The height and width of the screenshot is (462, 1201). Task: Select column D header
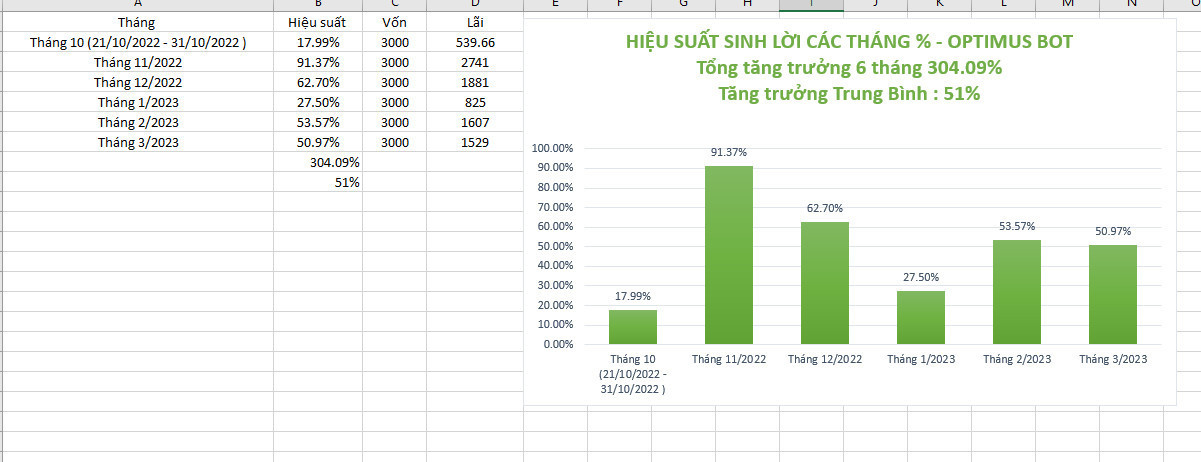474,5
